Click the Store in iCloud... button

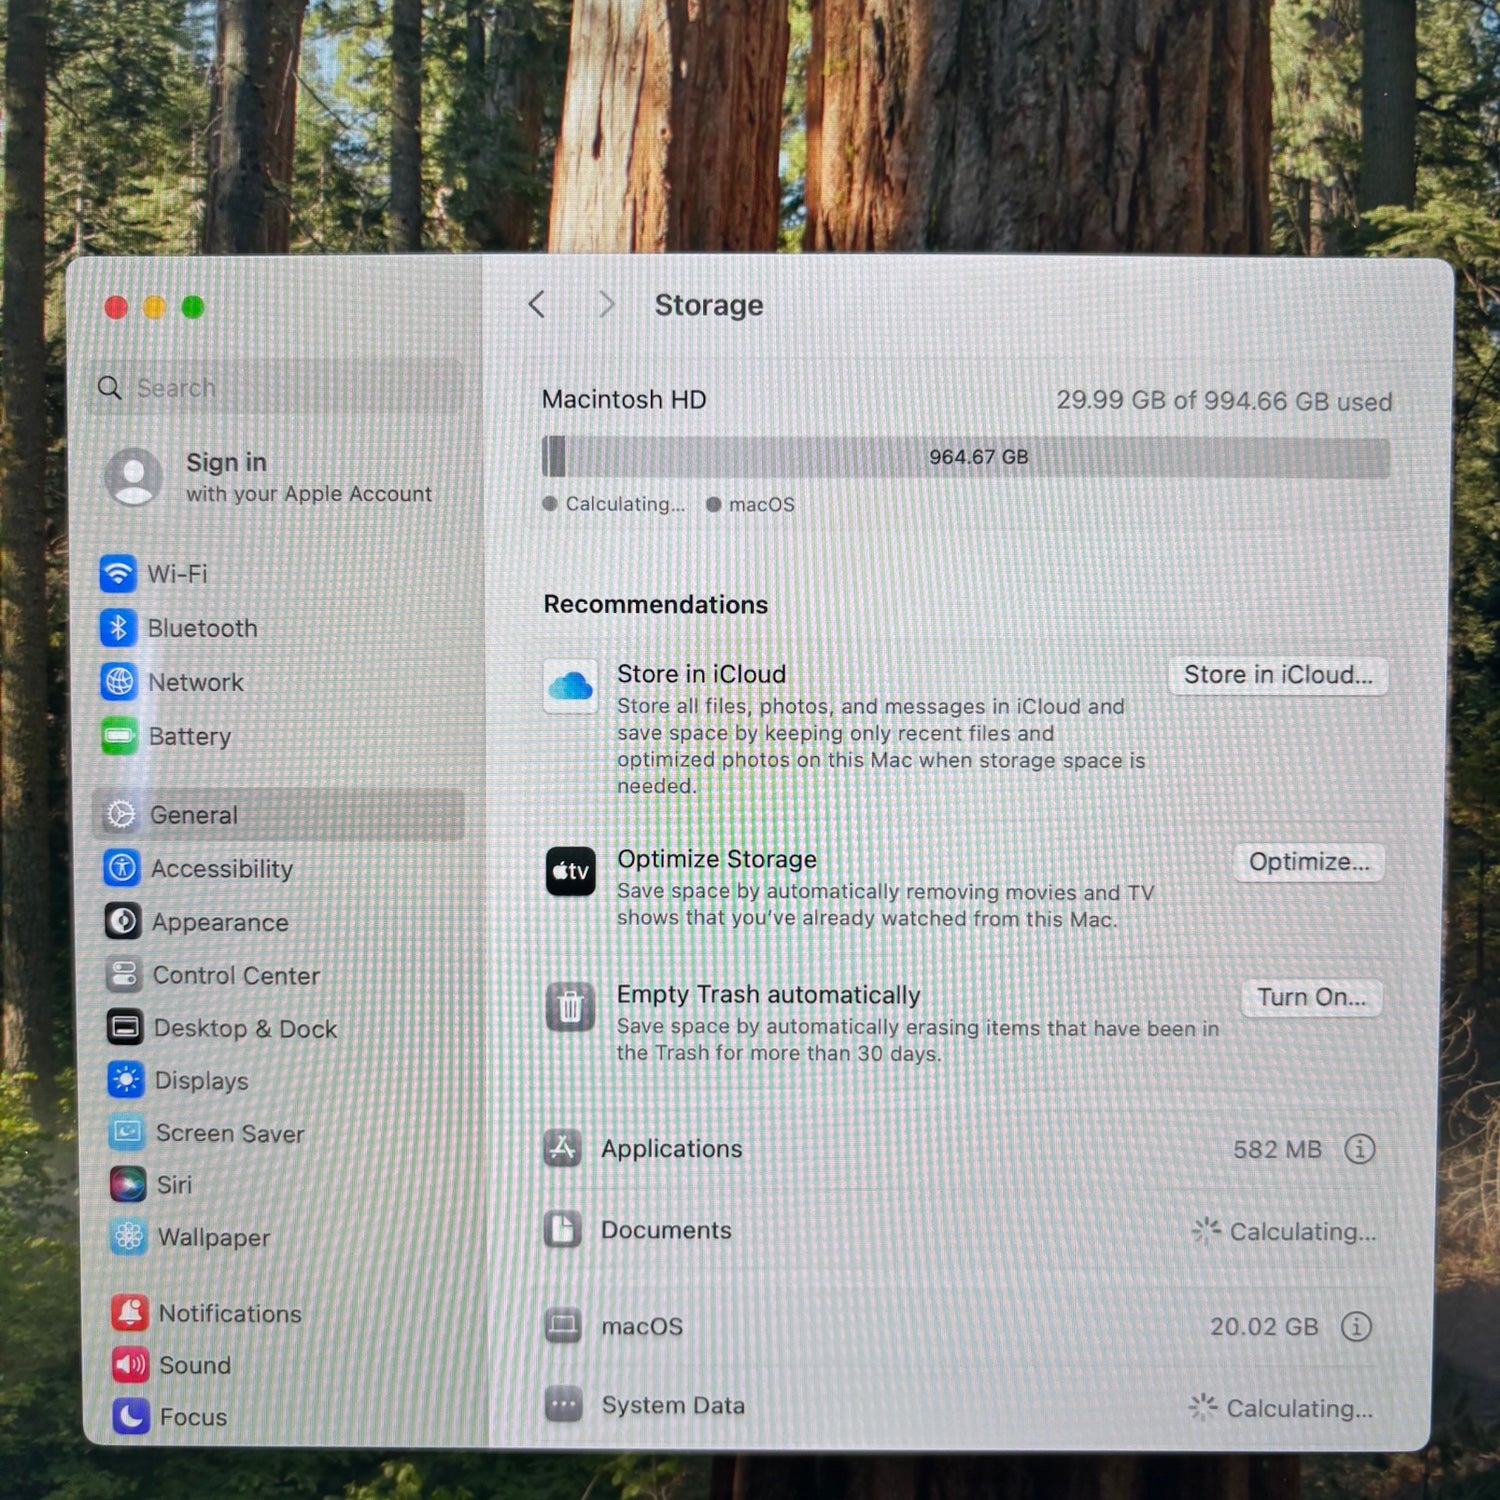(x=1278, y=675)
